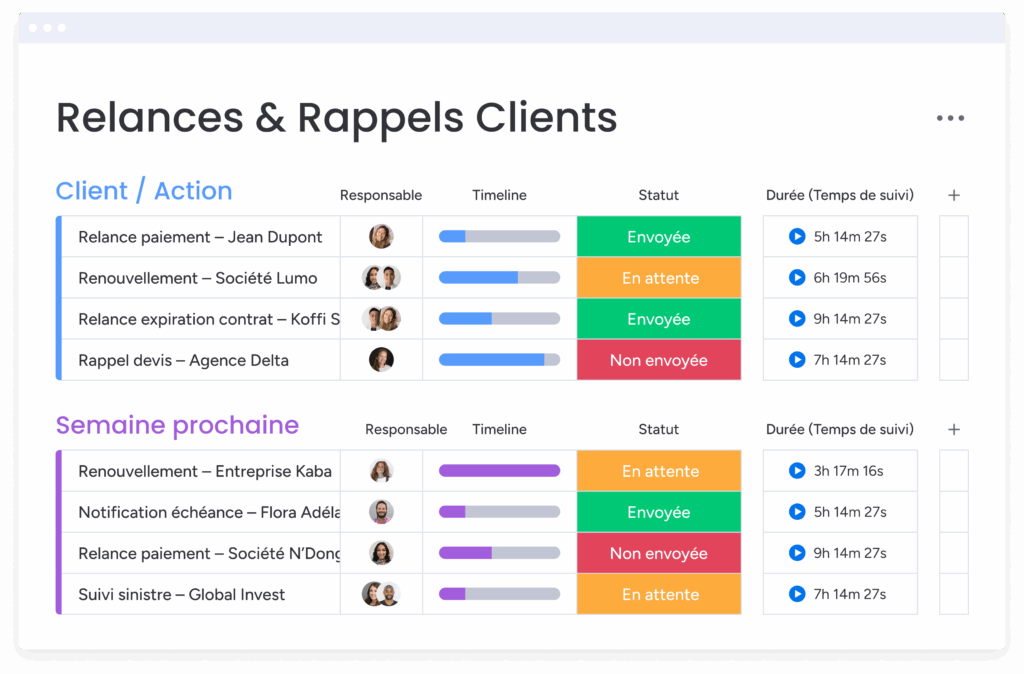
Task: Change the En attente status for Global Invest
Action: [658, 594]
